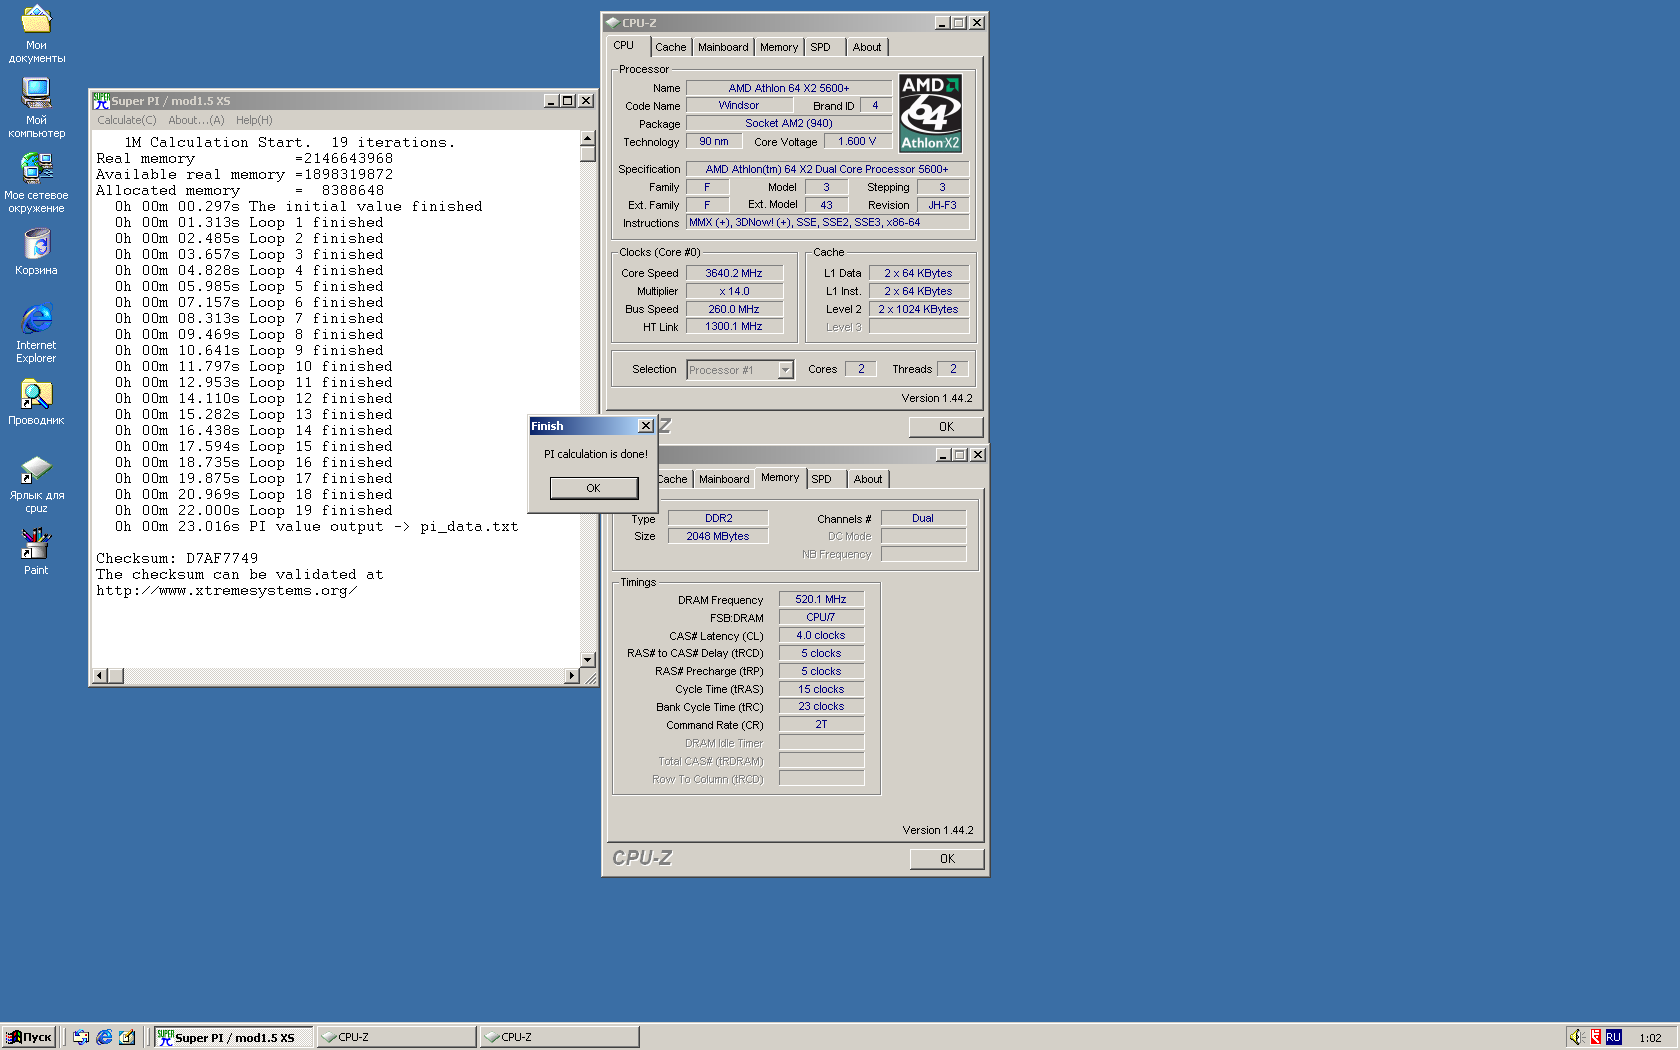
Task: Open the Мои документы desktop icon
Action: click(36, 33)
